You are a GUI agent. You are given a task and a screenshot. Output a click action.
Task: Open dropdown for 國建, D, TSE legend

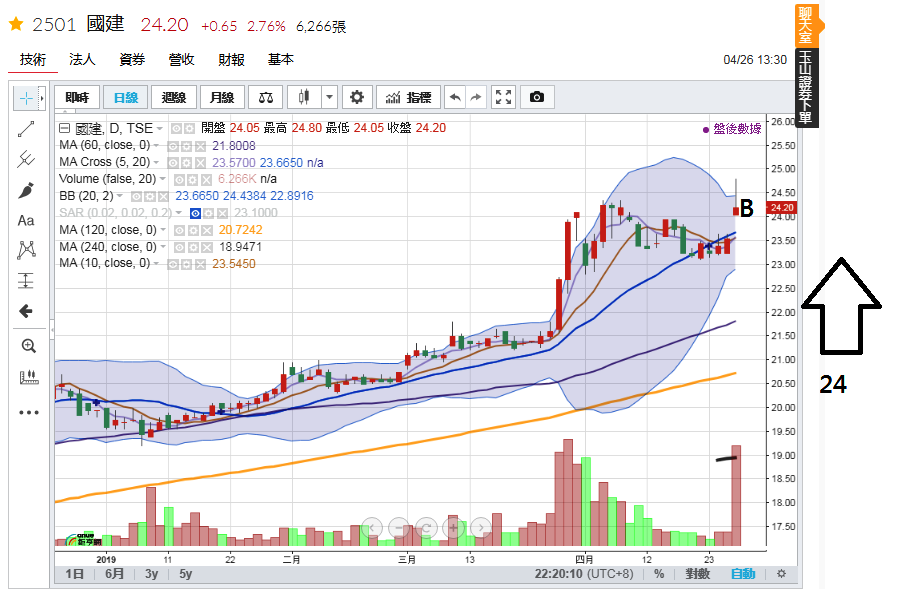pyautogui.click(x=160, y=129)
